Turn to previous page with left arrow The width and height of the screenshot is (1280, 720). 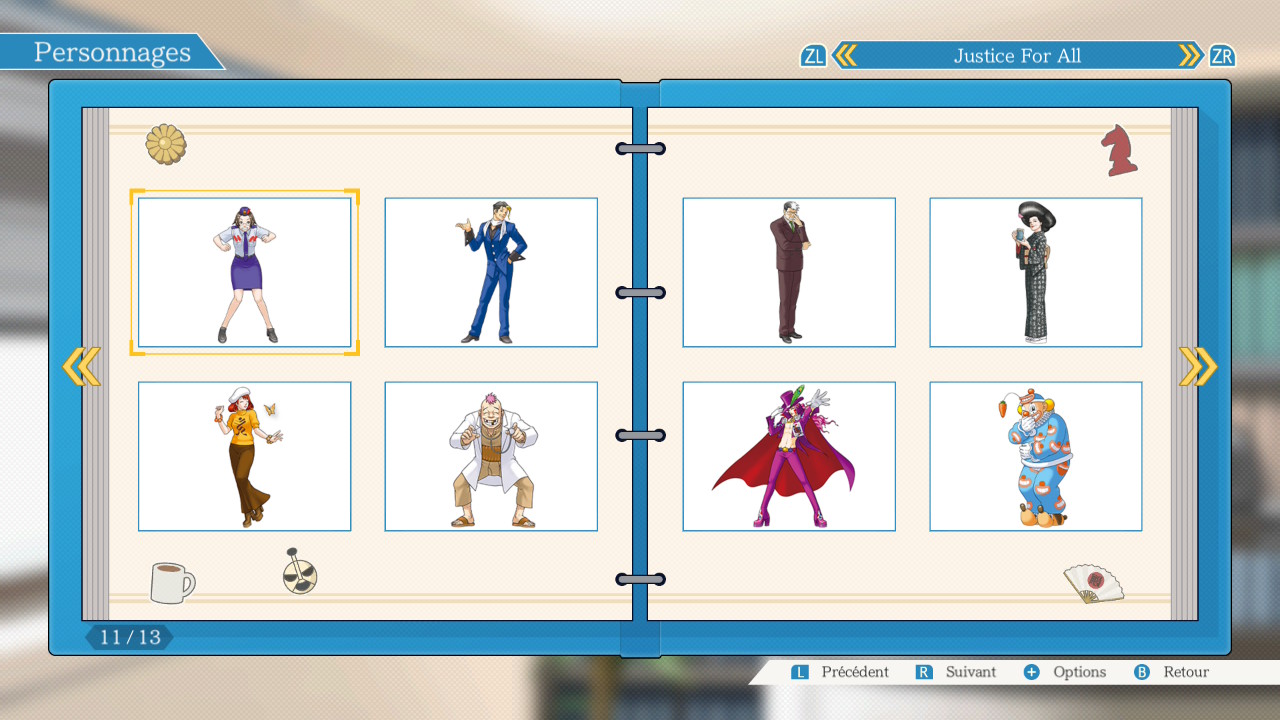tap(81, 367)
